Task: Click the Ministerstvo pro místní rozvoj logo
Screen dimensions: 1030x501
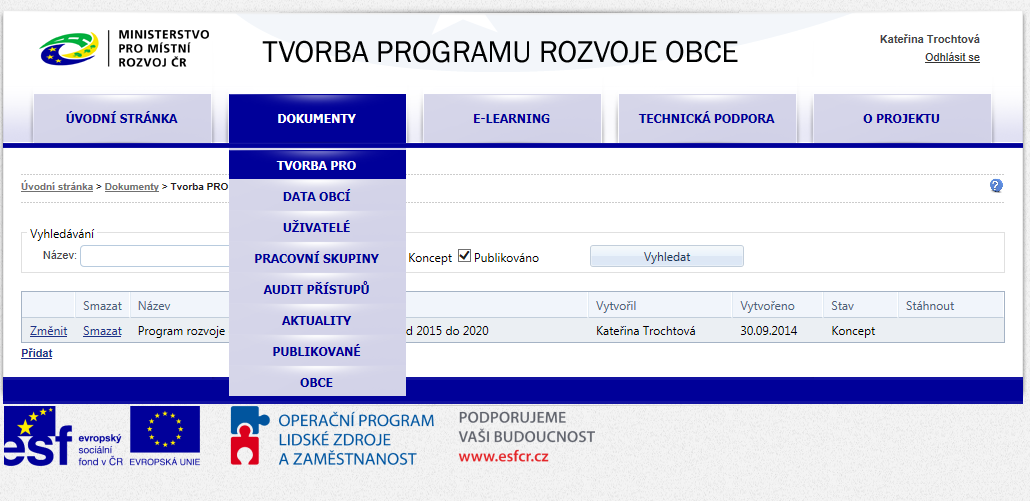Action: point(124,48)
